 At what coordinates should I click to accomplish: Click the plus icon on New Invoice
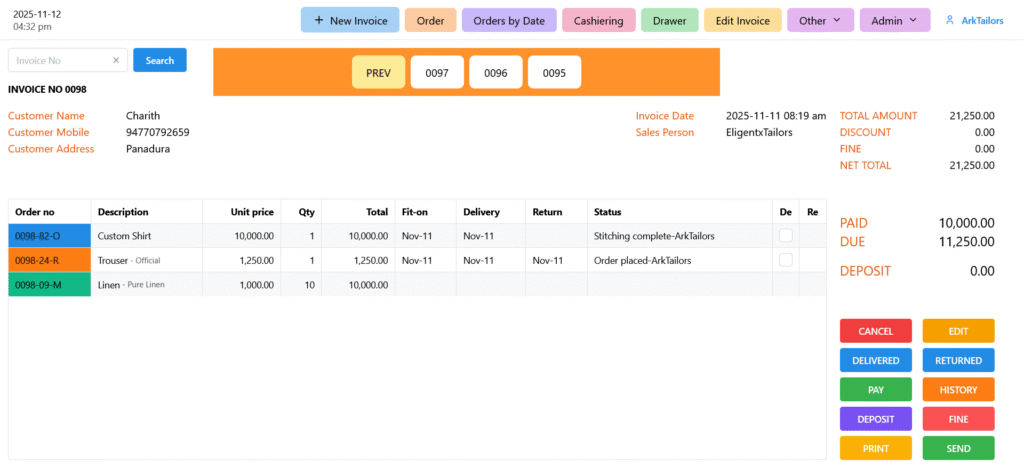click(318, 20)
